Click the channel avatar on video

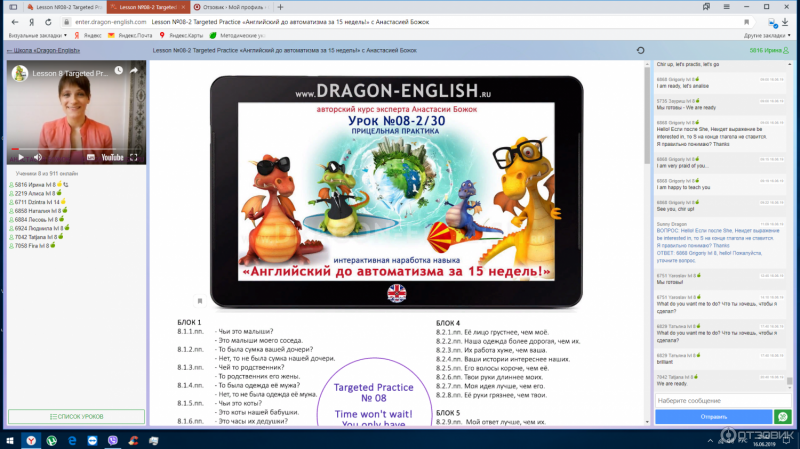point(20,73)
